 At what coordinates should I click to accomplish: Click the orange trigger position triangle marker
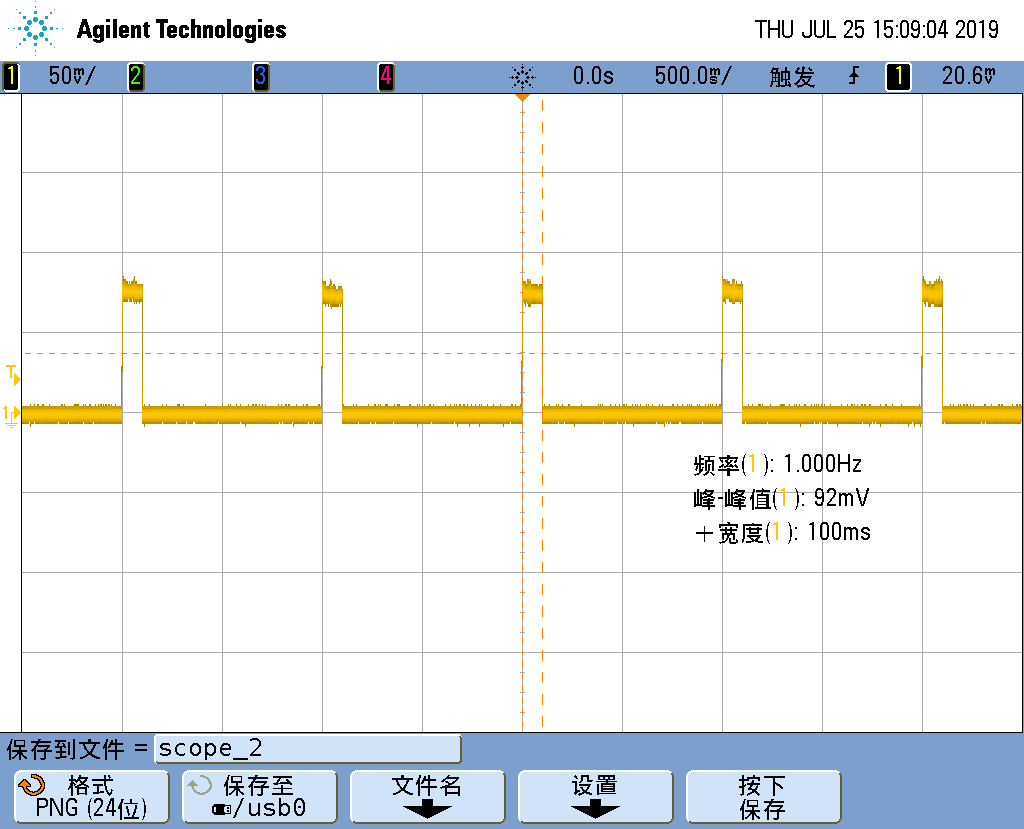click(522, 97)
